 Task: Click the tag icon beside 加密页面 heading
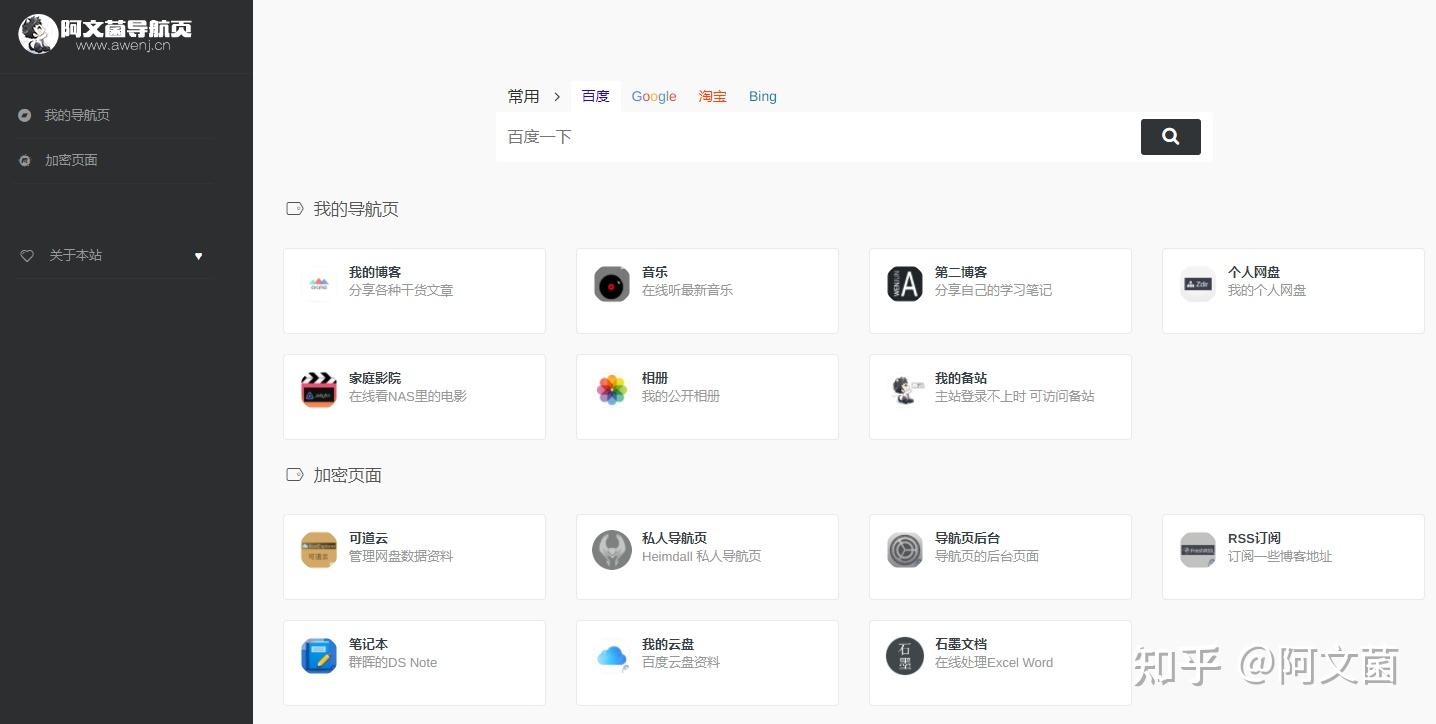pyautogui.click(x=295, y=475)
